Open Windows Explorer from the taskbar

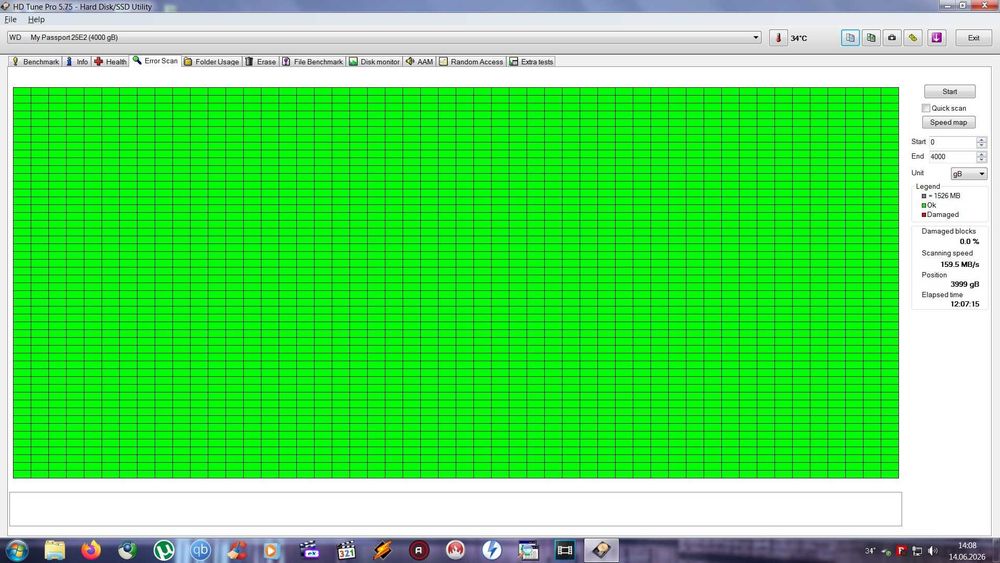point(55,550)
